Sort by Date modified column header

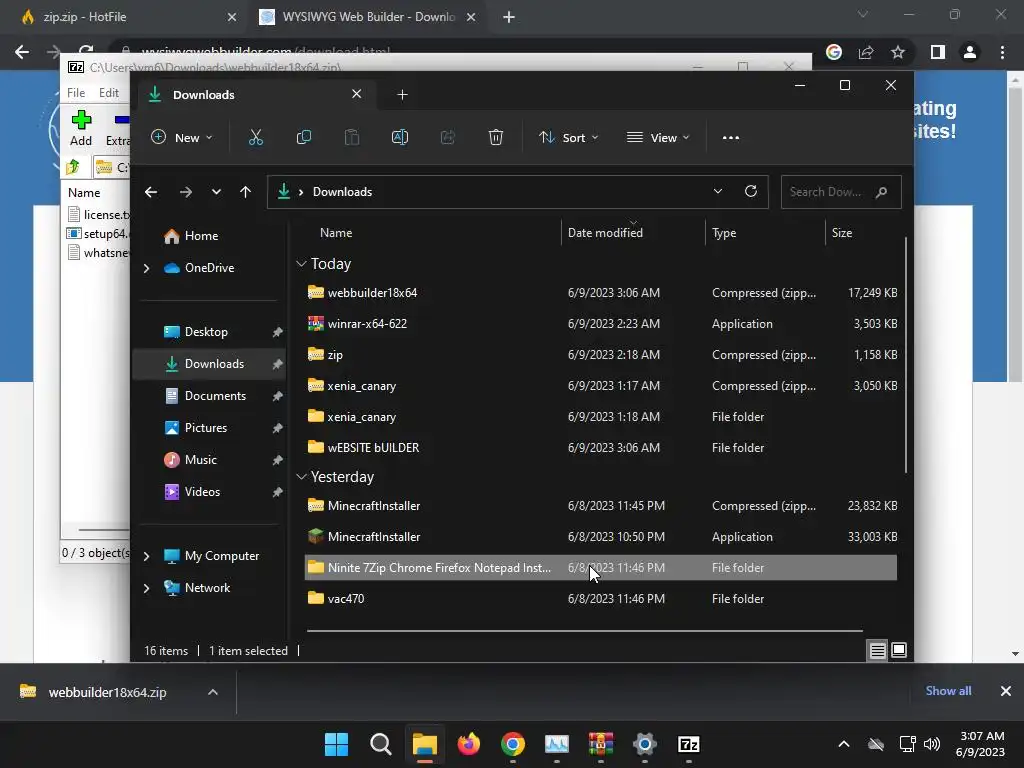tap(605, 233)
